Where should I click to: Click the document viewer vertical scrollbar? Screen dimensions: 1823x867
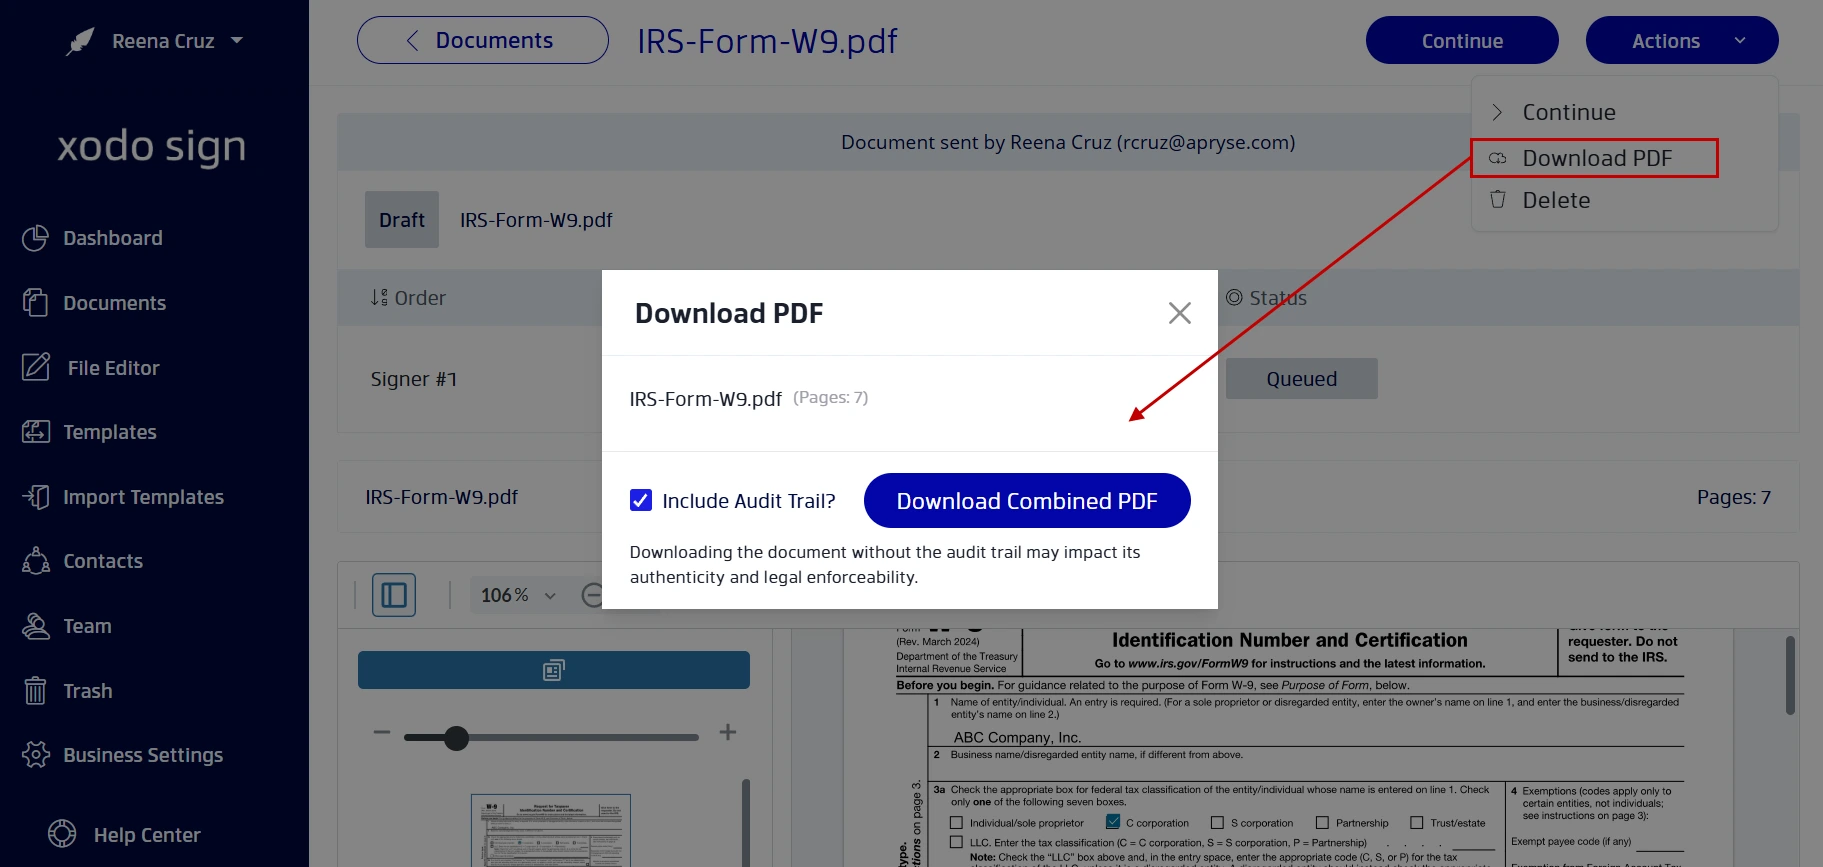point(1789,675)
